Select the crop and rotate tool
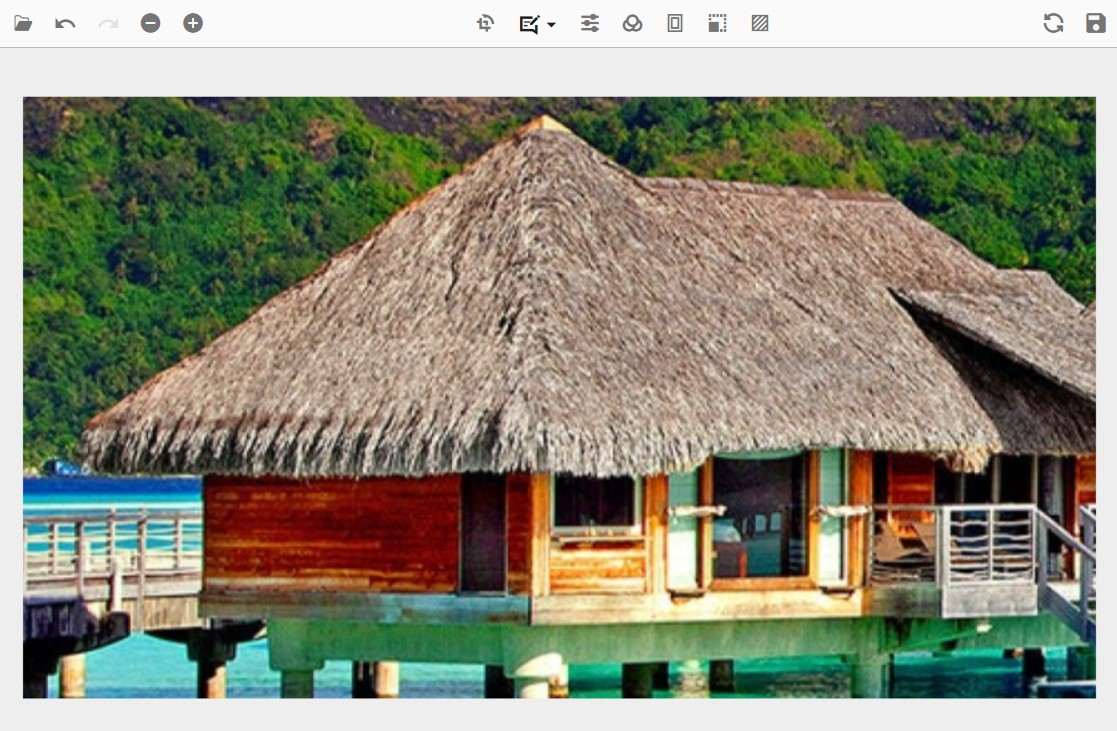Viewport: 1117px width, 731px height. pos(486,23)
